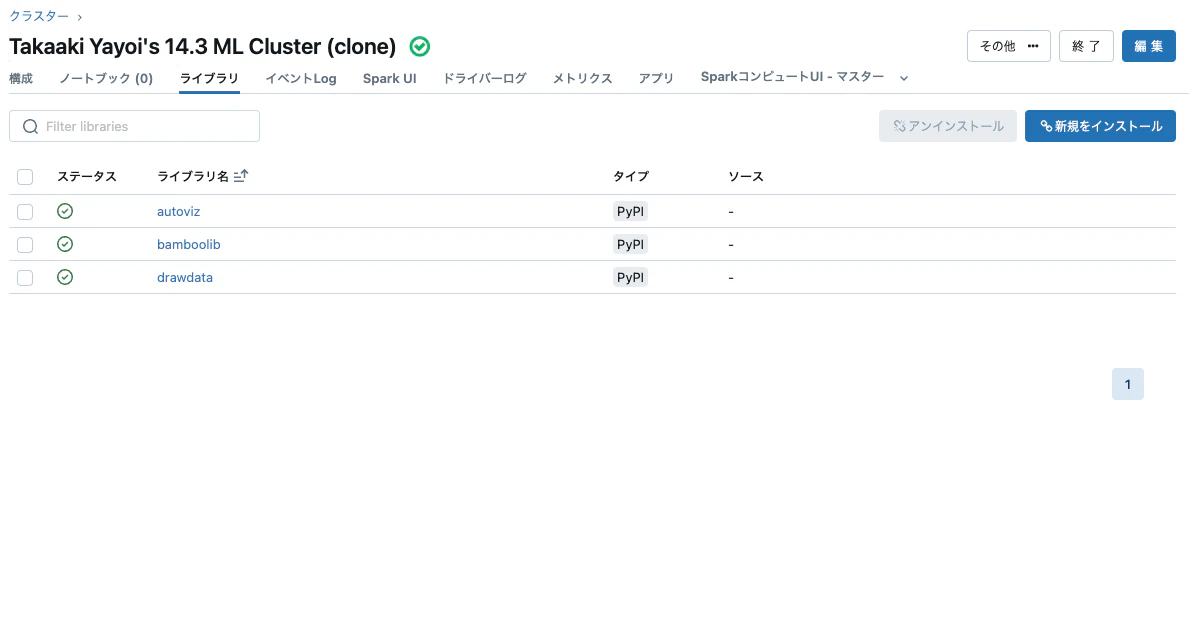Check the drawdata row checkbox
The width and height of the screenshot is (1189, 628).
[25, 278]
